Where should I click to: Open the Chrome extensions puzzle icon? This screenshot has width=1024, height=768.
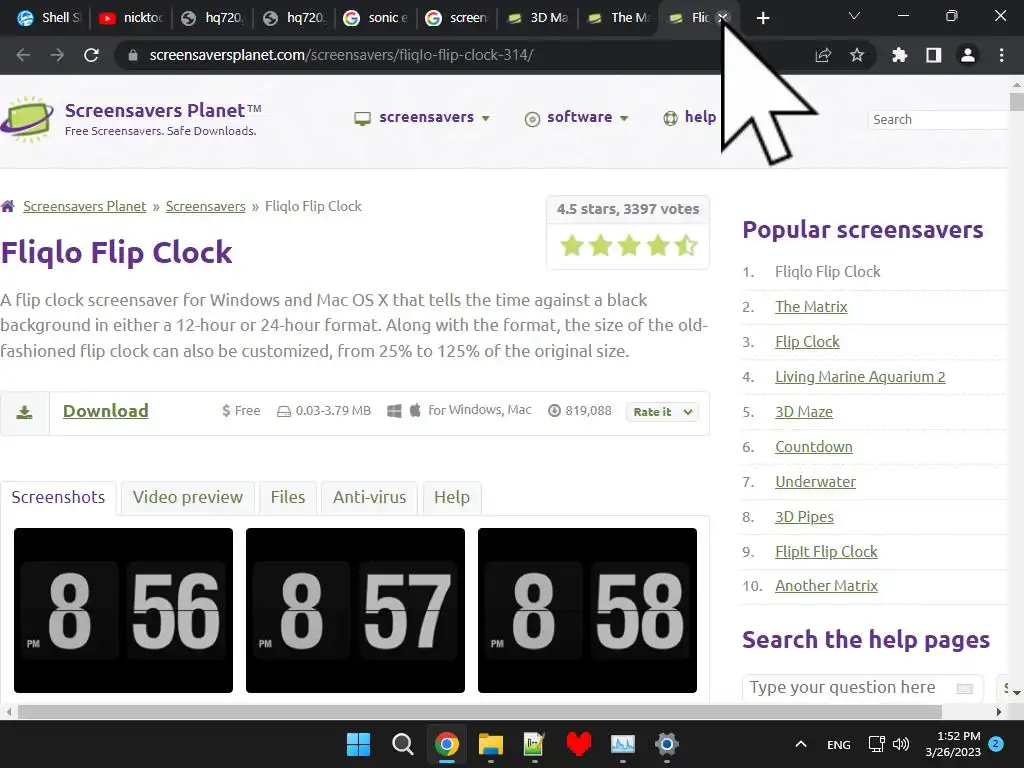tap(899, 55)
